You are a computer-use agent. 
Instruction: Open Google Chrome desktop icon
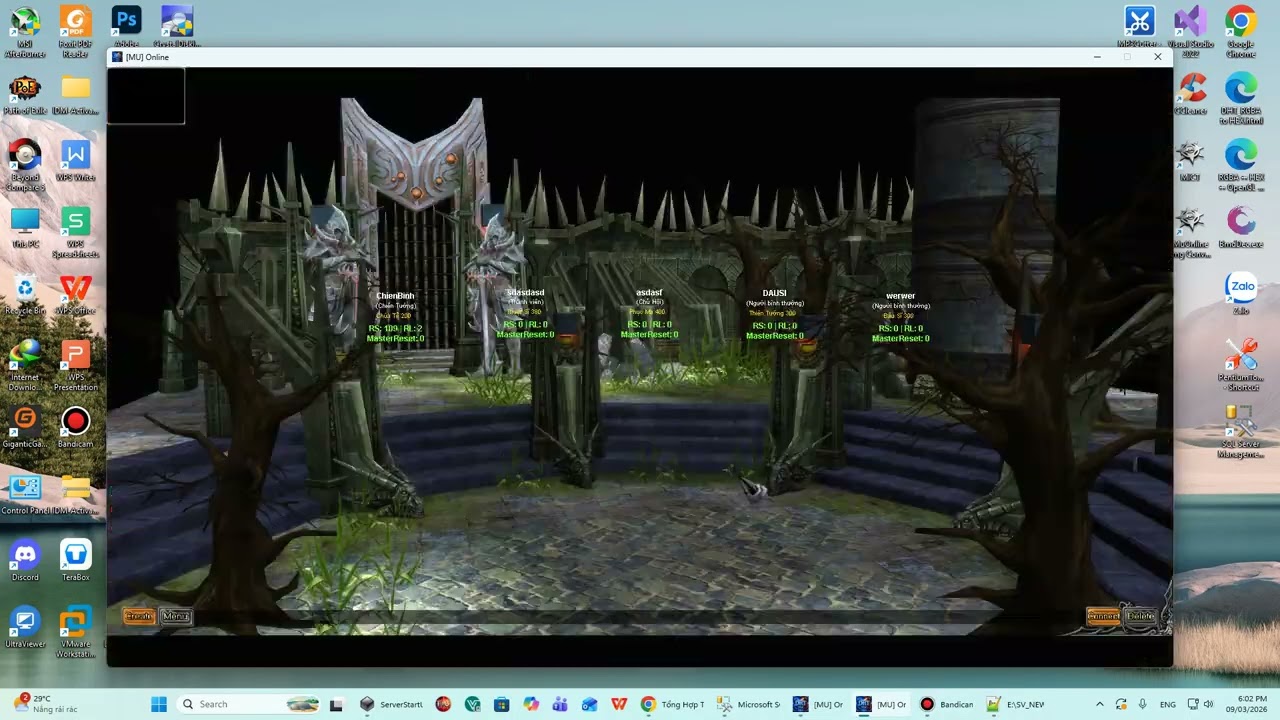(1241, 32)
